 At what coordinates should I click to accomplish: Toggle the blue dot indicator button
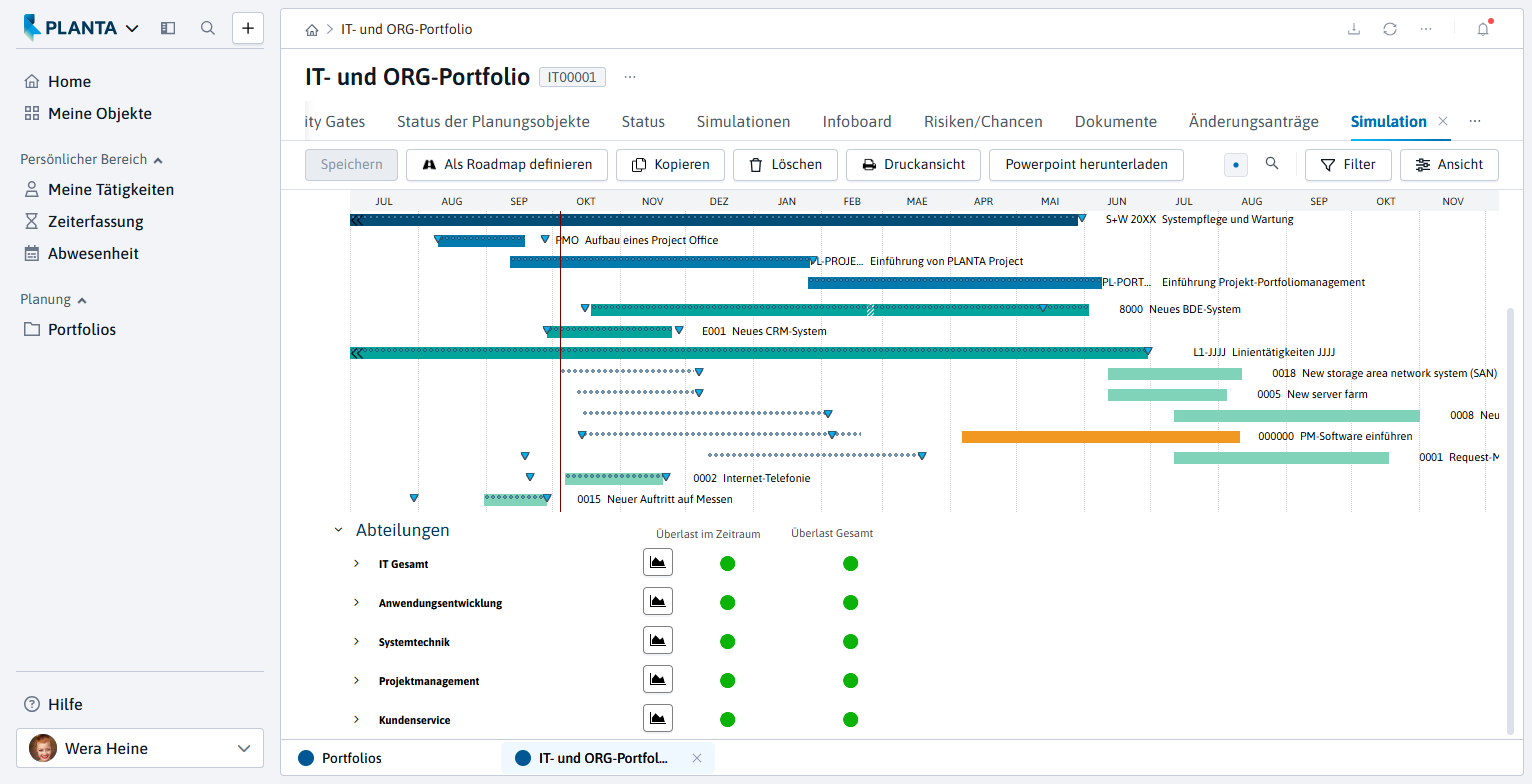[1236, 165]
